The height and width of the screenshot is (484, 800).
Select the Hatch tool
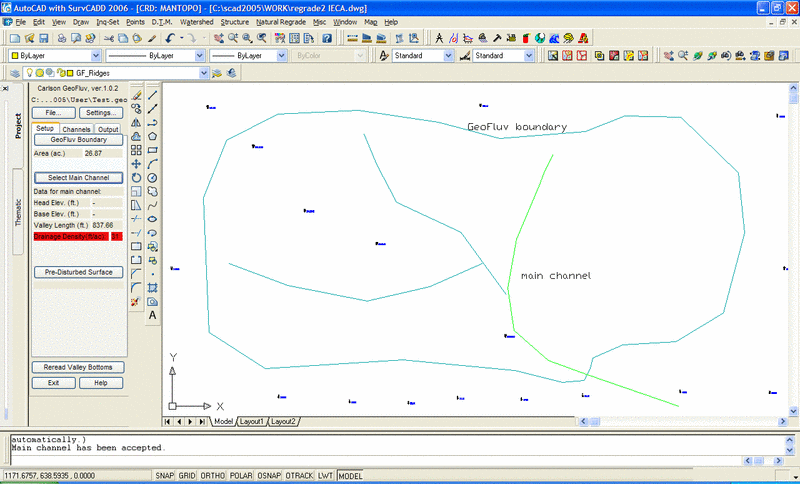pyautogui.click(x=153, y=288)
